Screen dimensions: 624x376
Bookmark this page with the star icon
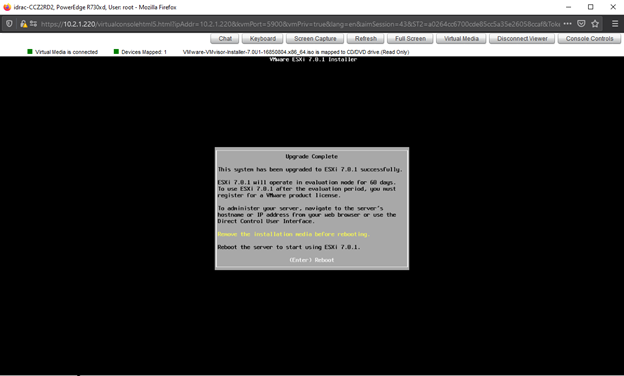[x=595, y=24]
